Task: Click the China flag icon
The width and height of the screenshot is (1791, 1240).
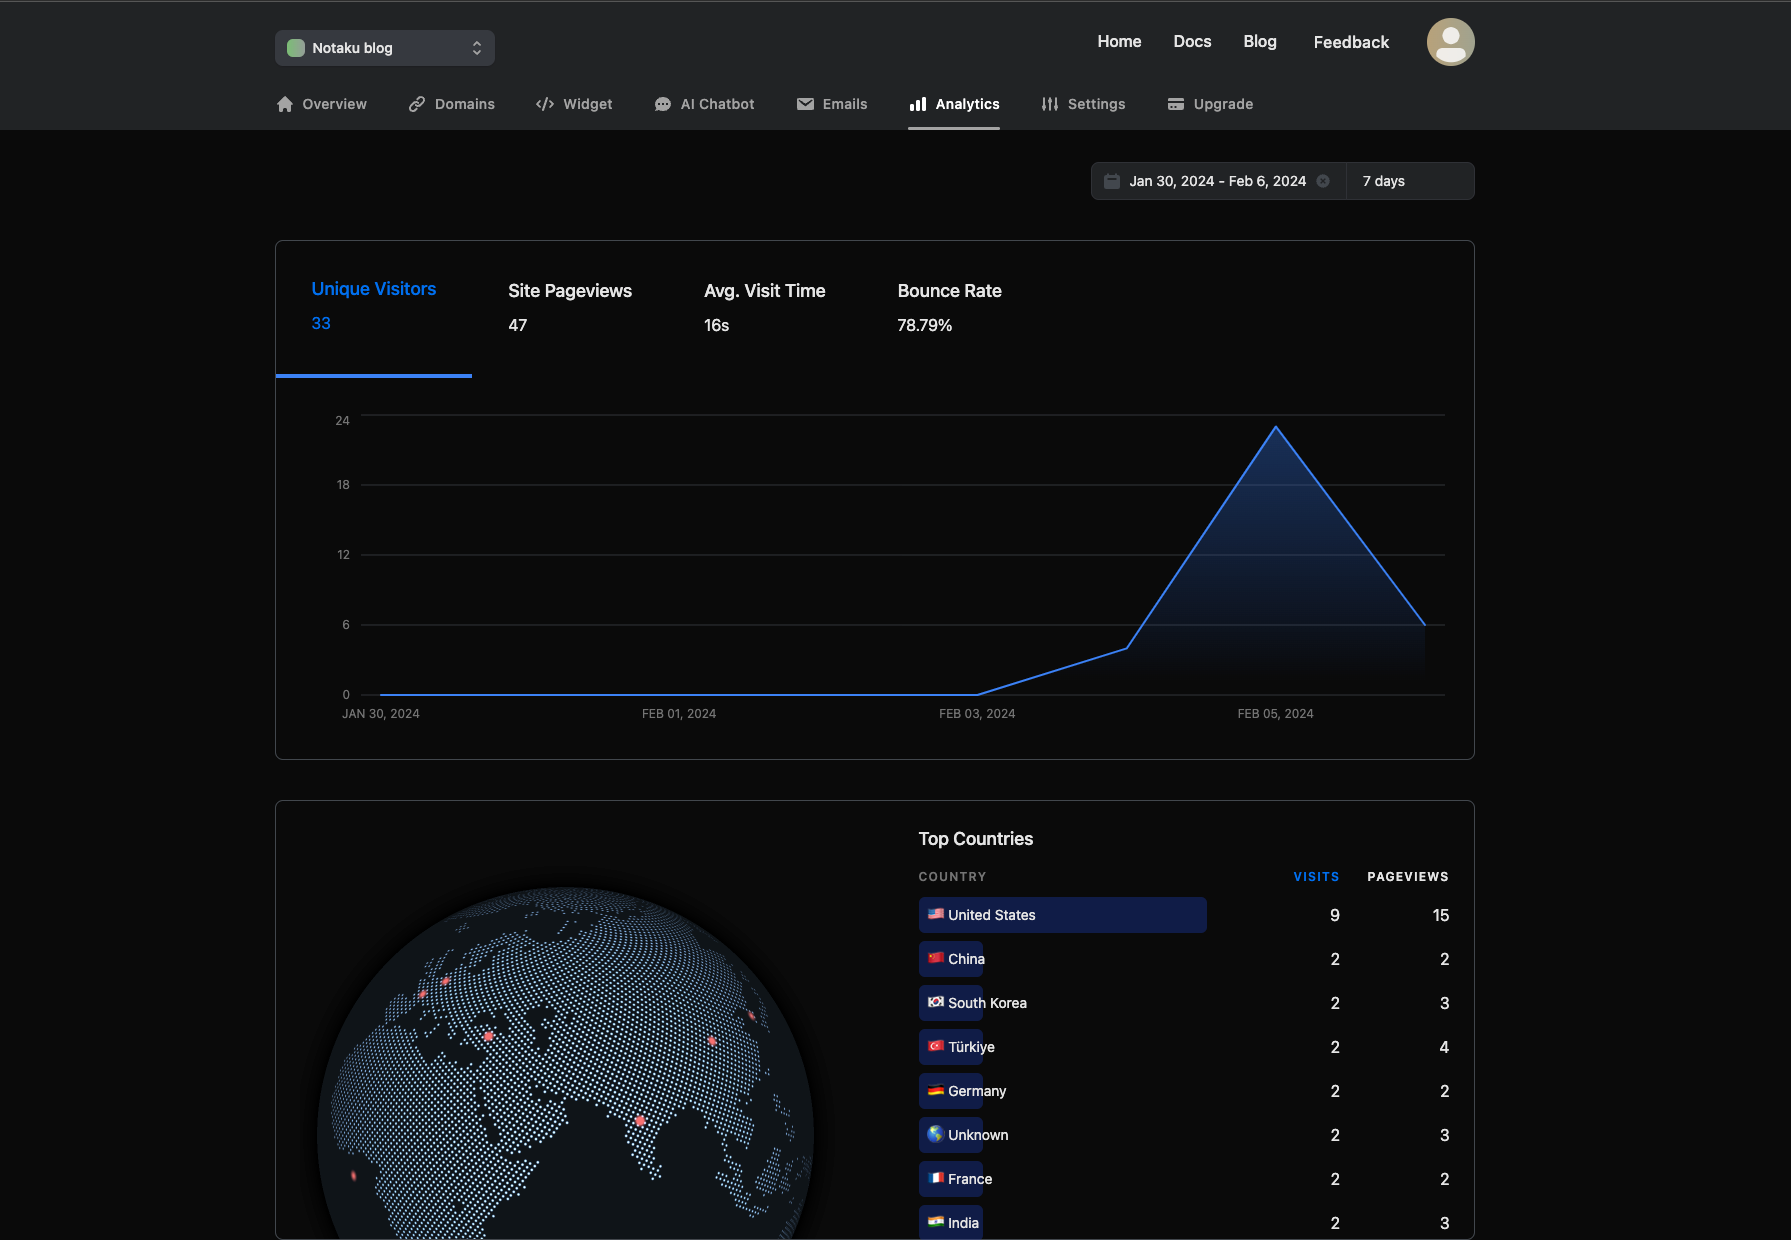Action: [x=936, y=958]
